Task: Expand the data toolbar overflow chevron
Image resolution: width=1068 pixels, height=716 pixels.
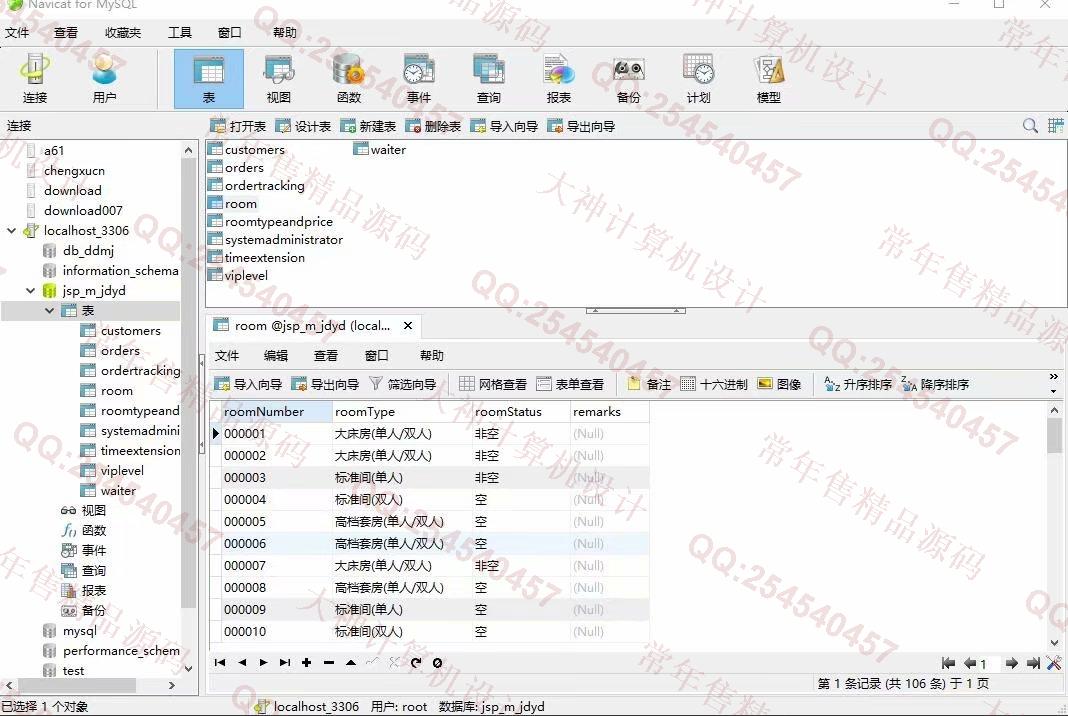Action: (x=1054, y=377)
